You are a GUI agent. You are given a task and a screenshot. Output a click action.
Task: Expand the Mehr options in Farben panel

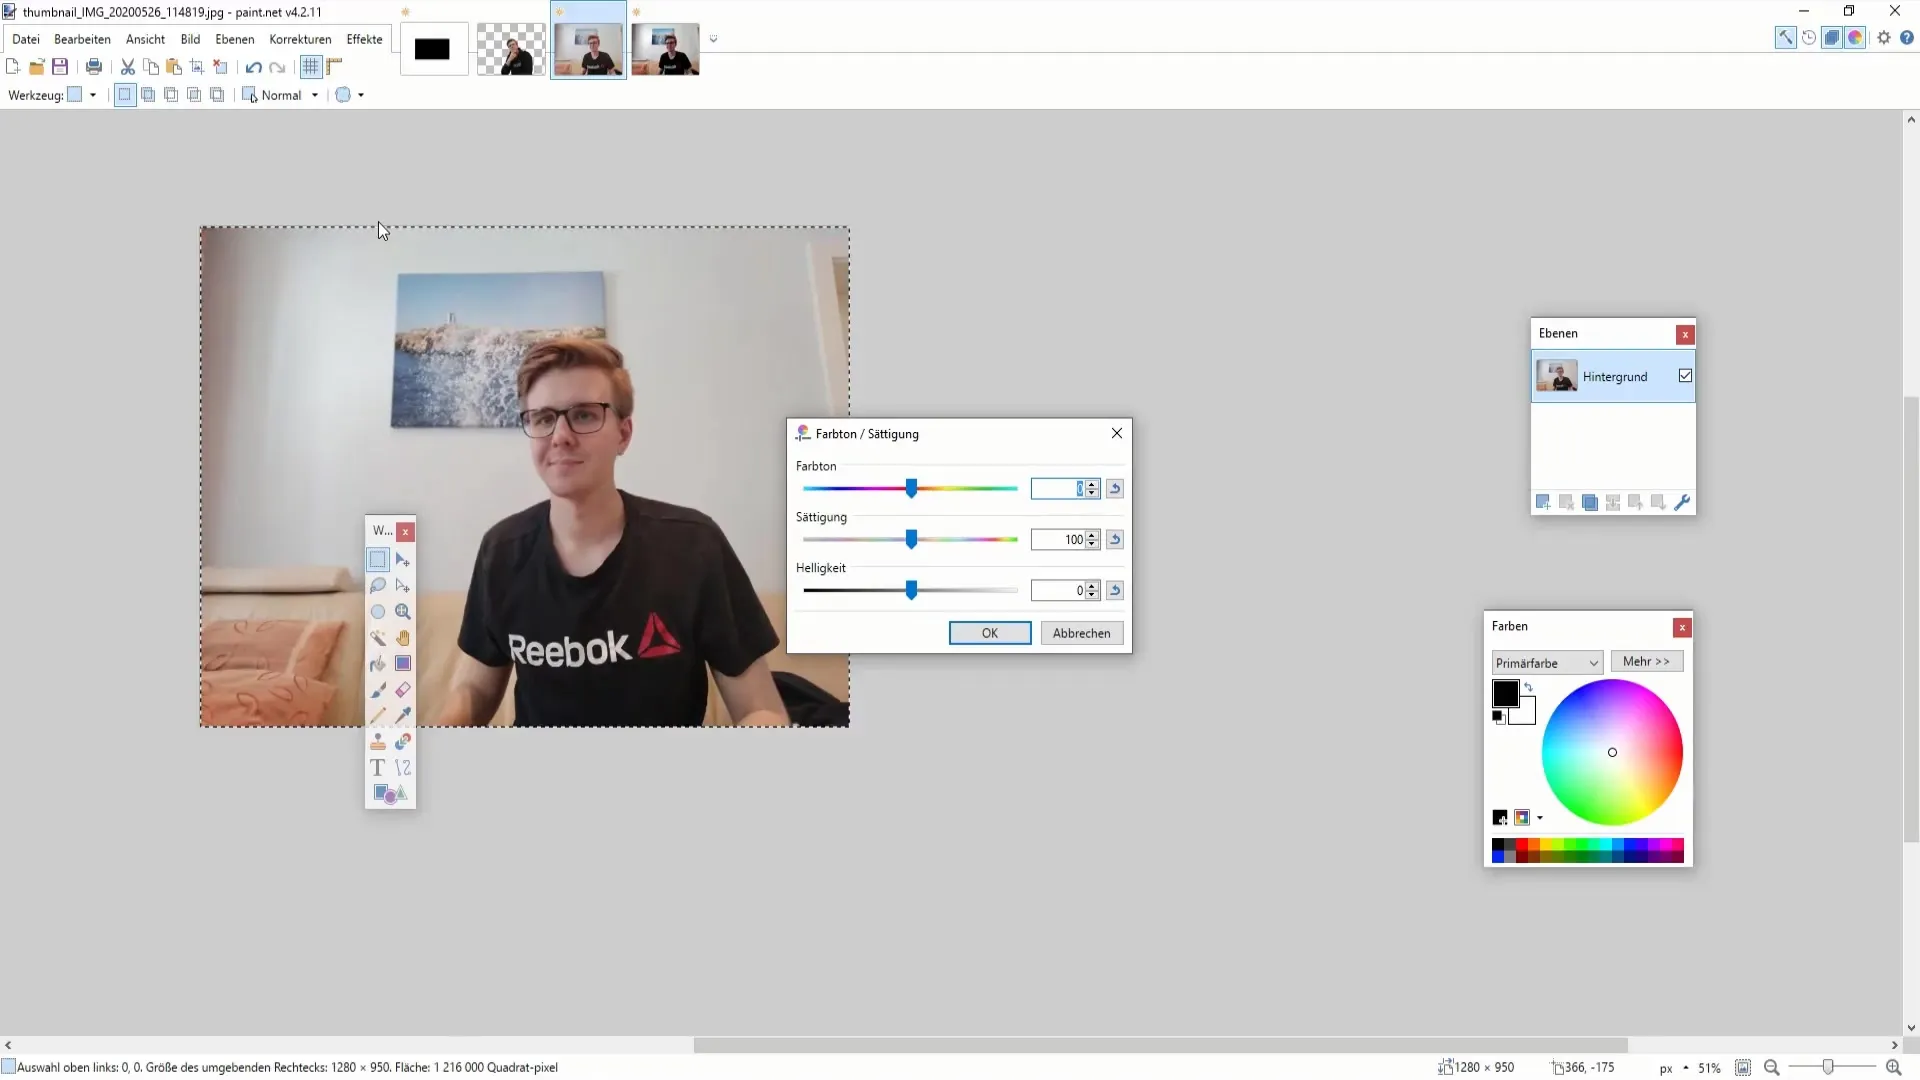(1647, 661)
